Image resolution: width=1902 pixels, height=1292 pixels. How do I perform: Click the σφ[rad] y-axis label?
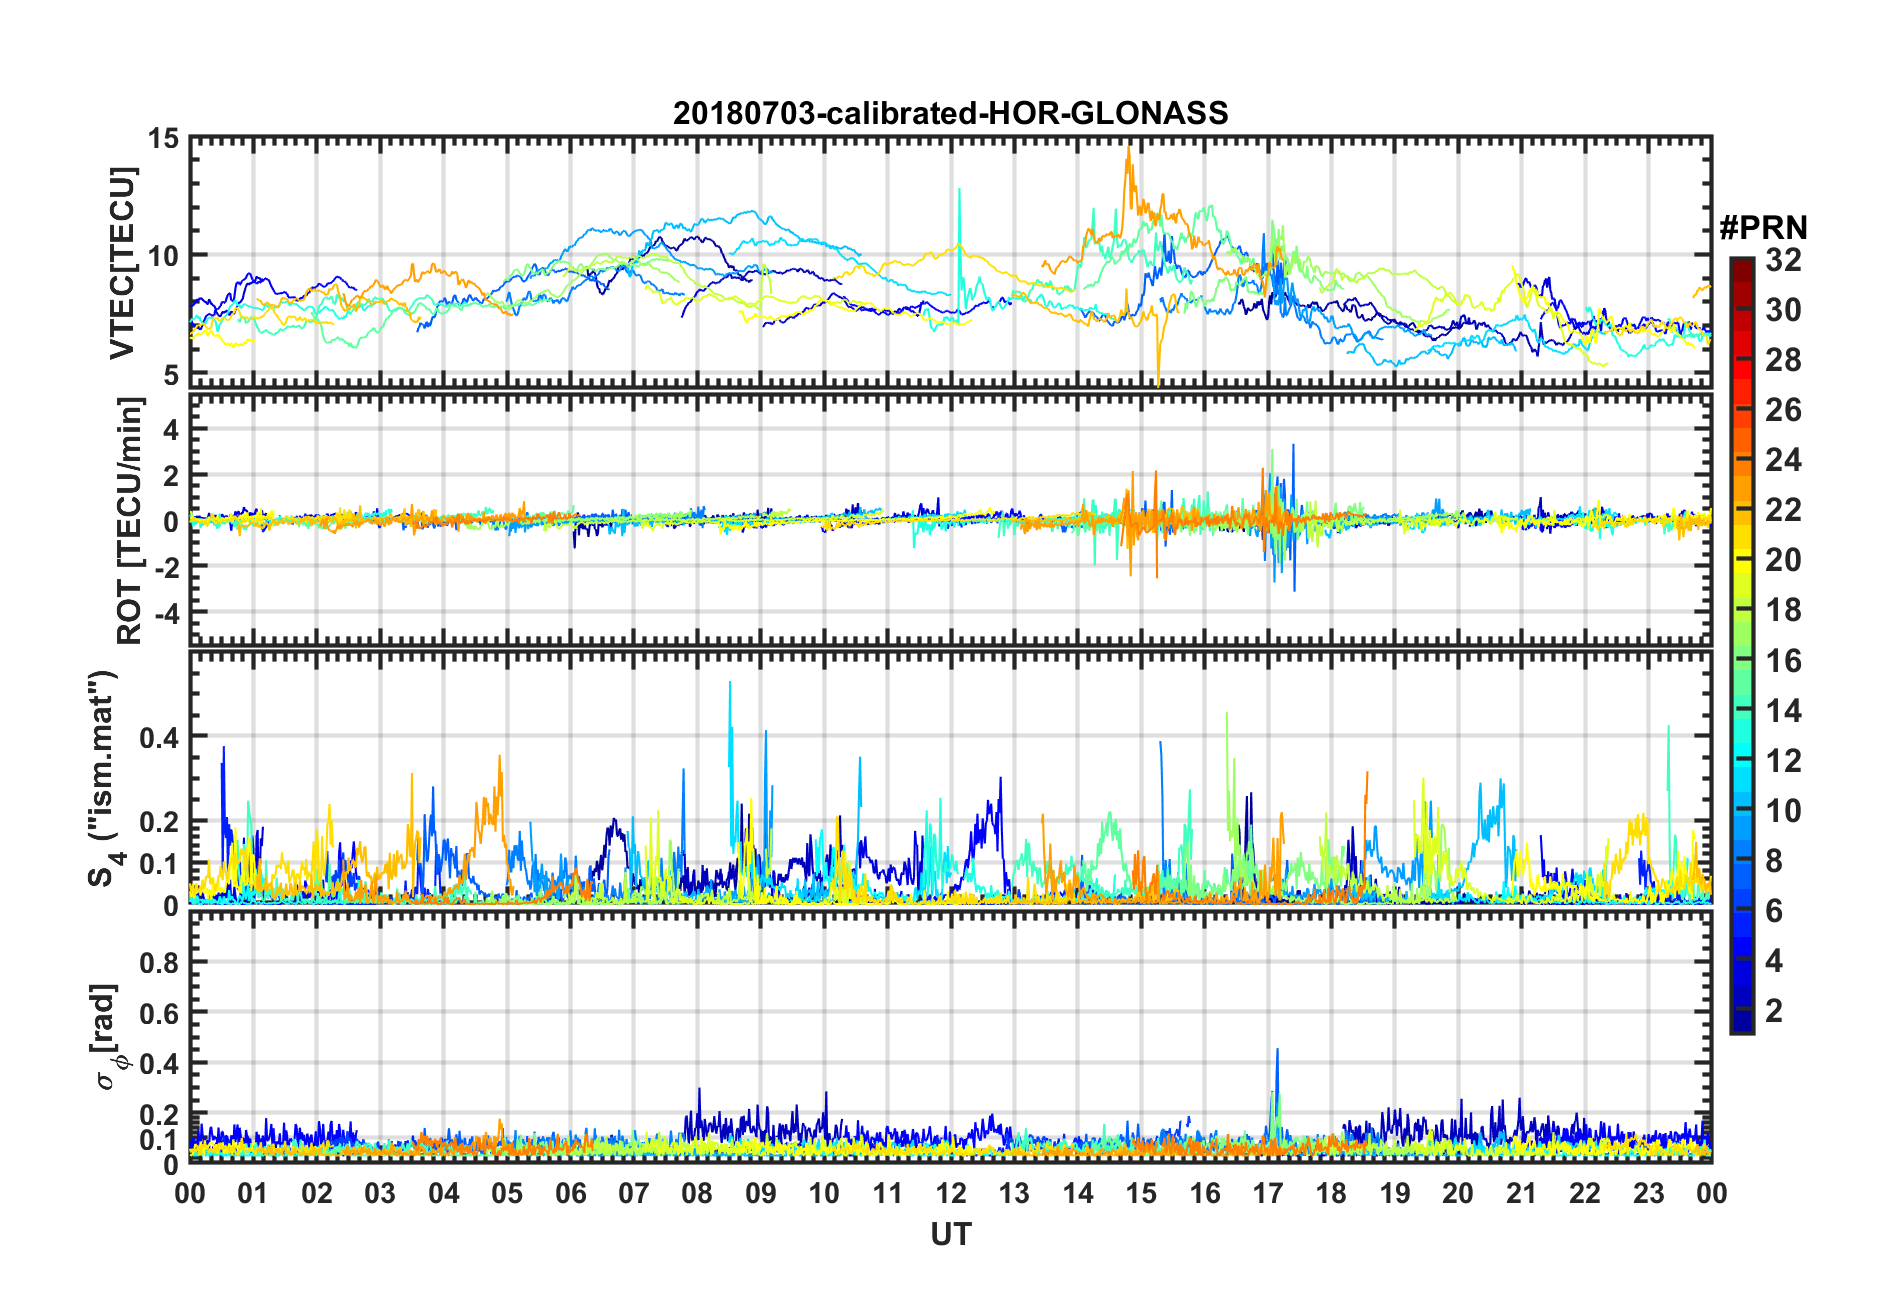[x=109, y=1037]
